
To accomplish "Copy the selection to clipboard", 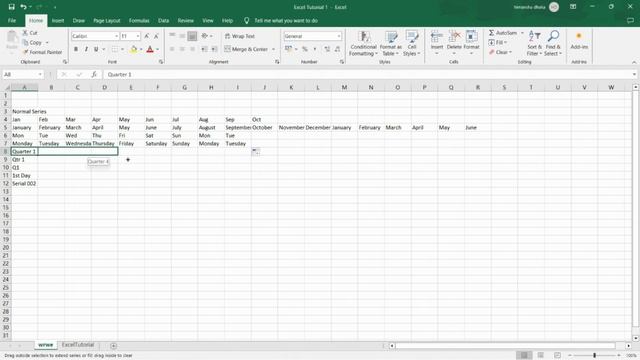I will click(33, 42).
